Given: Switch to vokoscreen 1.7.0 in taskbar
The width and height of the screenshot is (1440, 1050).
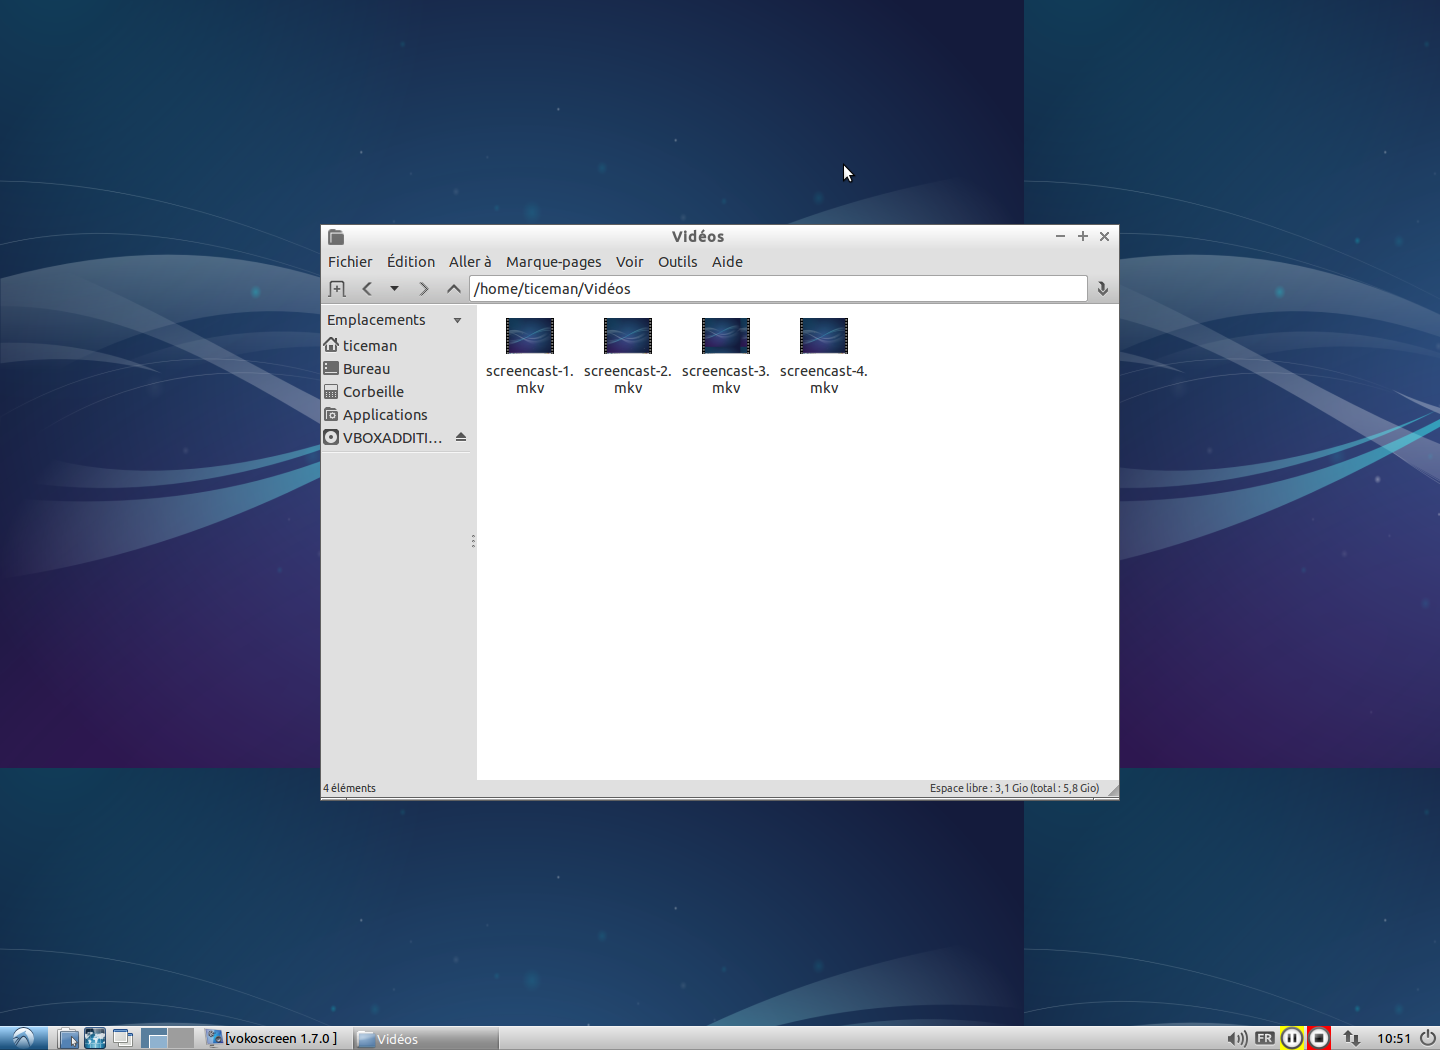Looking at the screenshot, I should (272, 1038).
